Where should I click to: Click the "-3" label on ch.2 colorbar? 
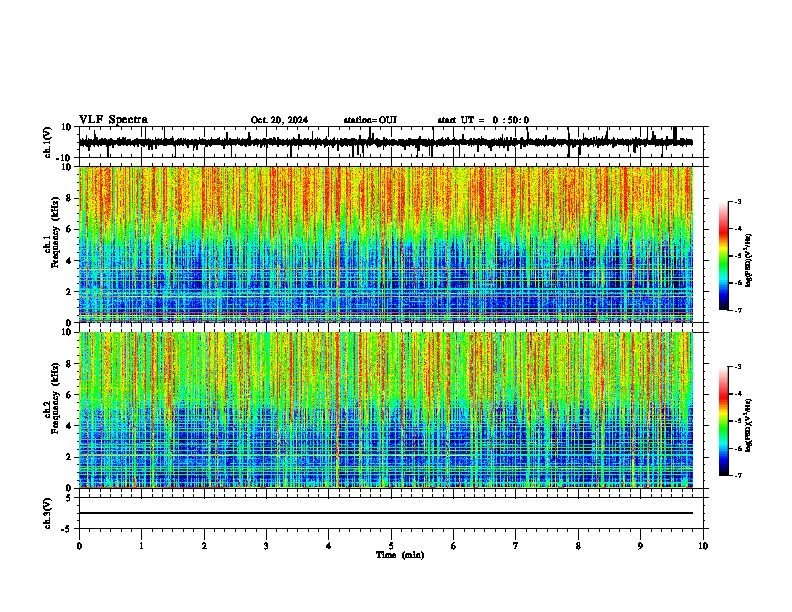[x=738, y=367]
